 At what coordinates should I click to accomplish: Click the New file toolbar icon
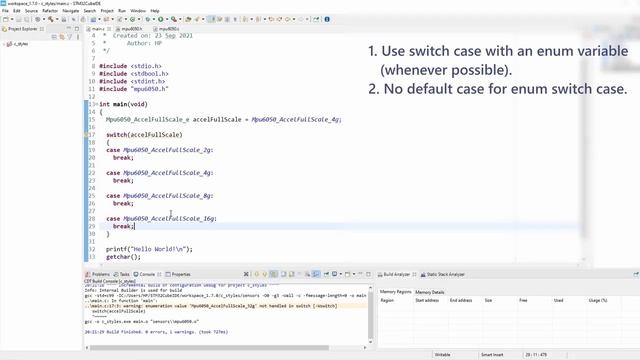pos(5,19)
